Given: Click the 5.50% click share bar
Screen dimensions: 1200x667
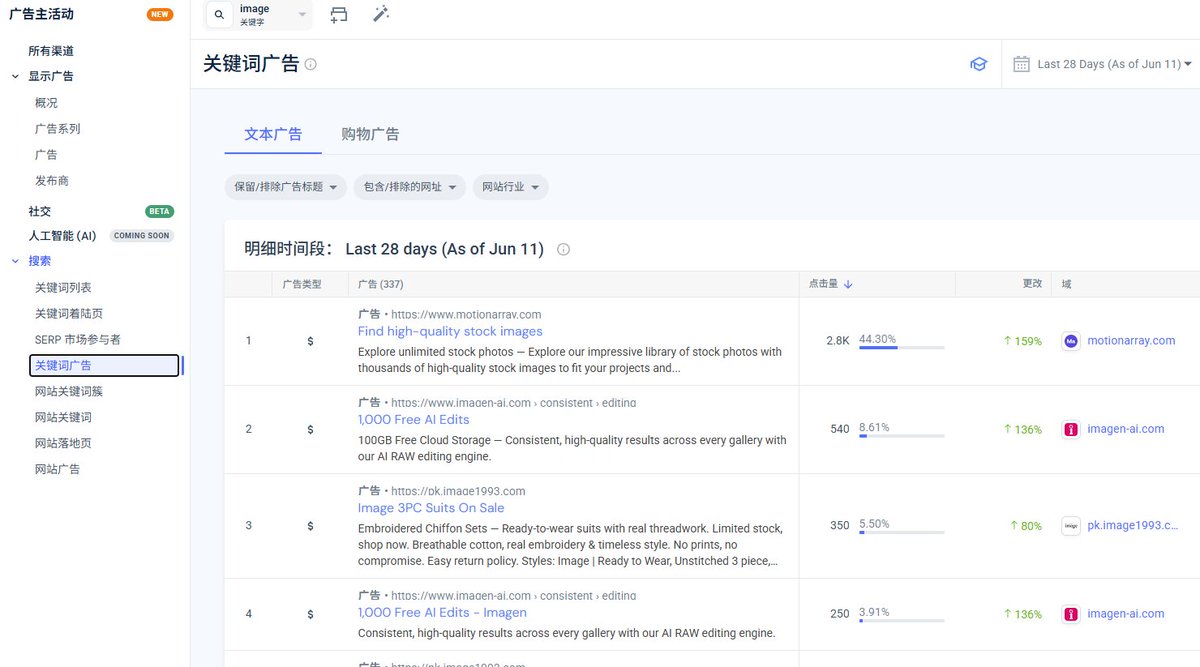Looking at the screenshot, I should coord(901,532).
